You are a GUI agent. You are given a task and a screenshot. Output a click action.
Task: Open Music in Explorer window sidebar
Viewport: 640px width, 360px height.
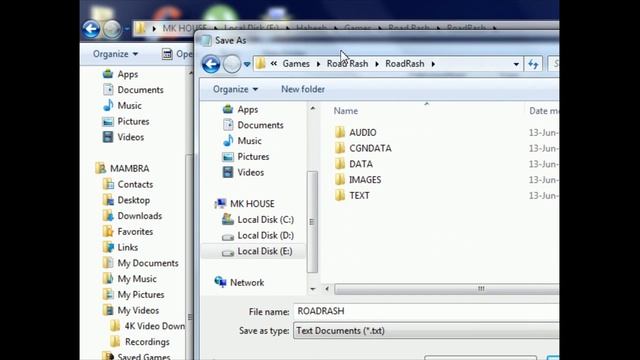[x=122, y=106]
